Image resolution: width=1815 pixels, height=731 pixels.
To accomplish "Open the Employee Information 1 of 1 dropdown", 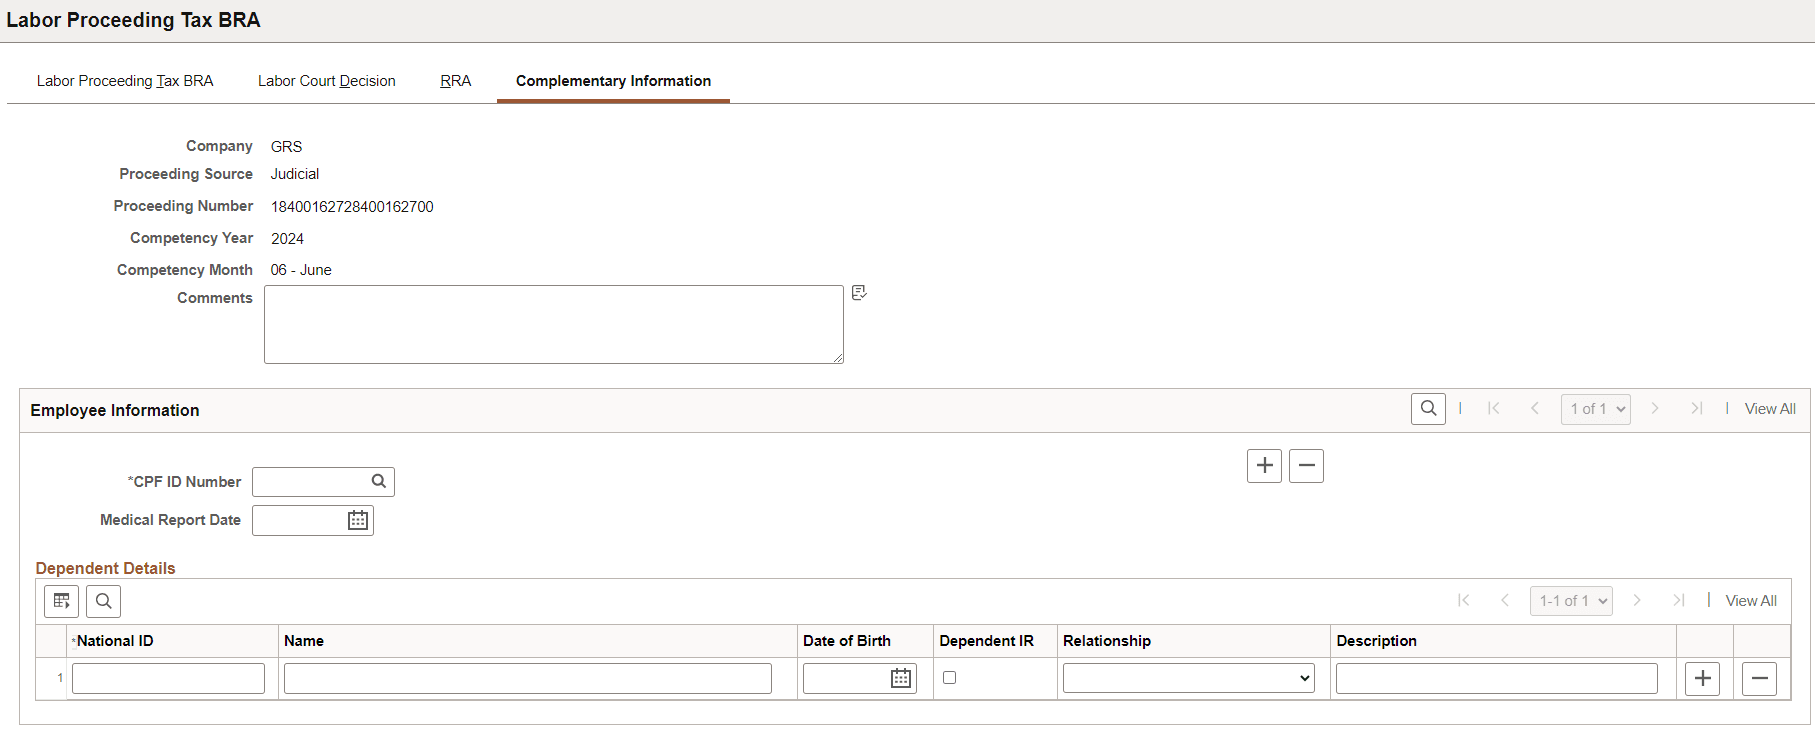I will 1595,409.
